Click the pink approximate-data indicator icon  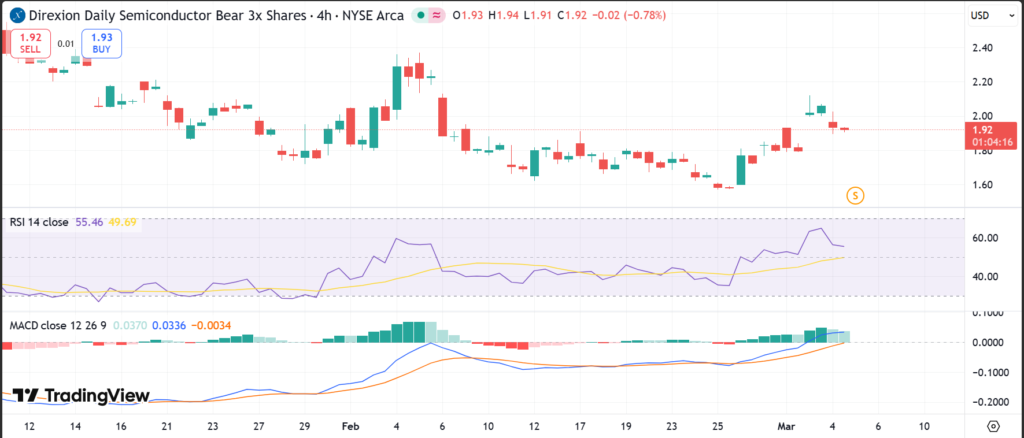(438, 16)
